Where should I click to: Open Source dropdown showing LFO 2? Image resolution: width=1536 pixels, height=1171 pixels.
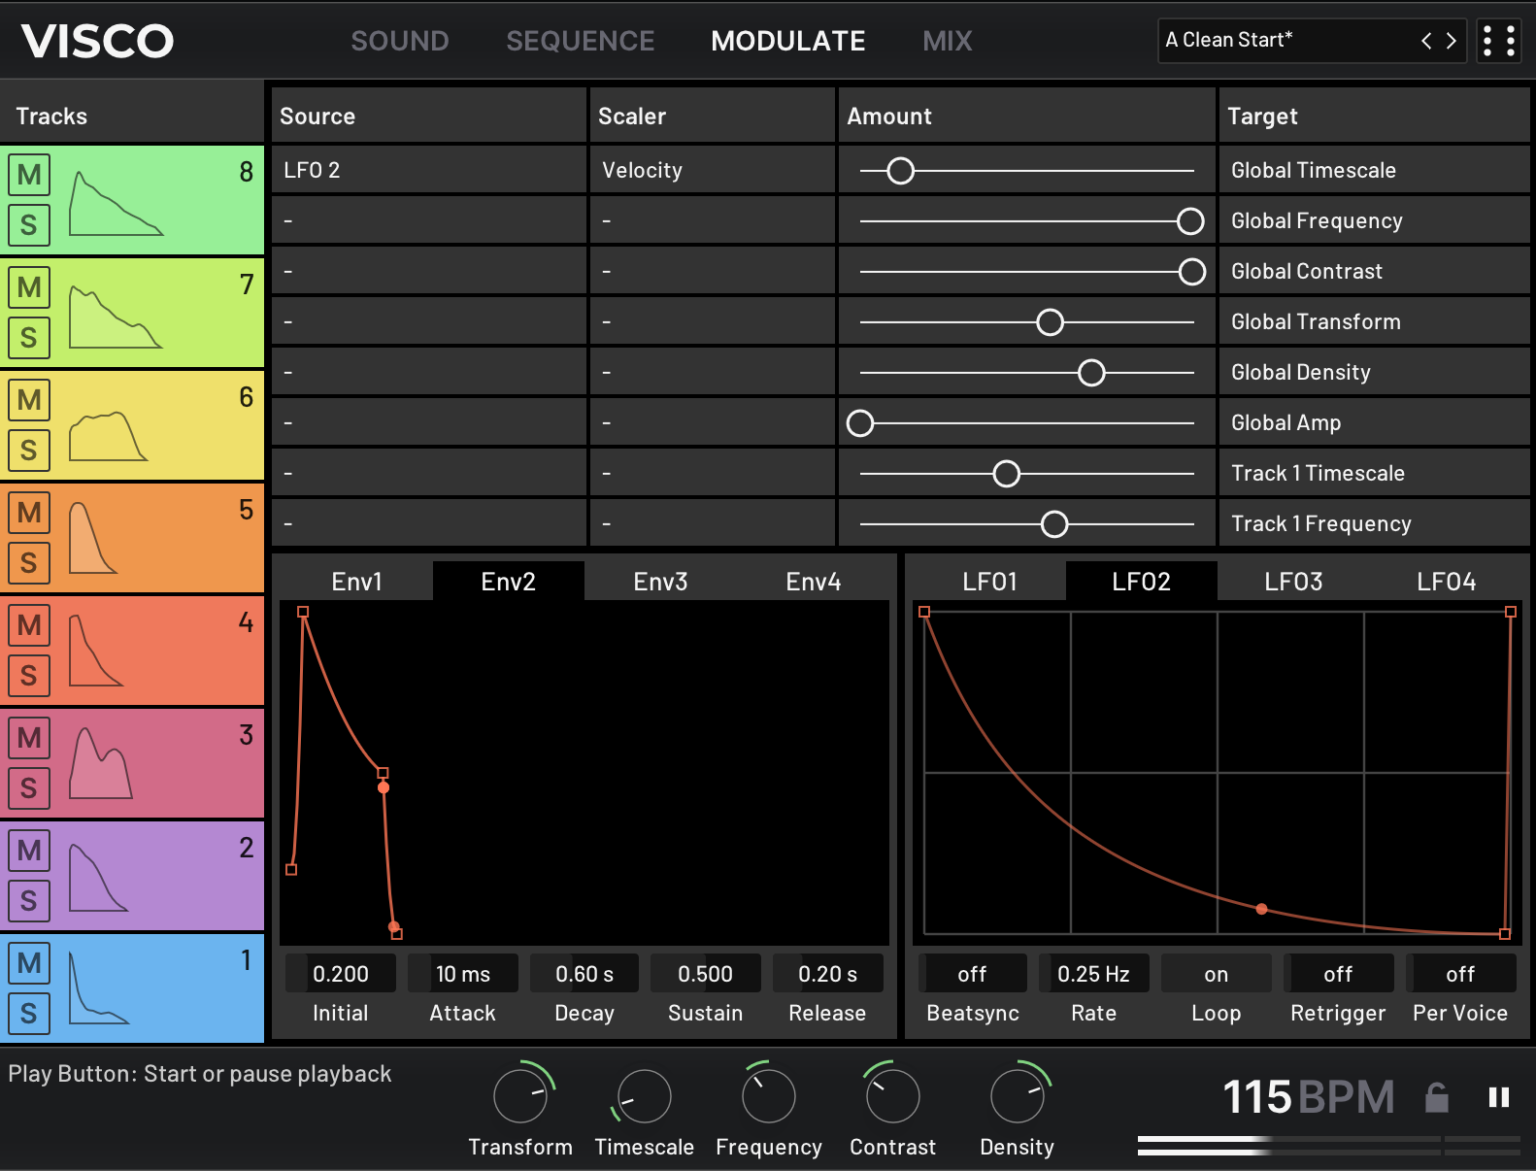tap(428, 170)
